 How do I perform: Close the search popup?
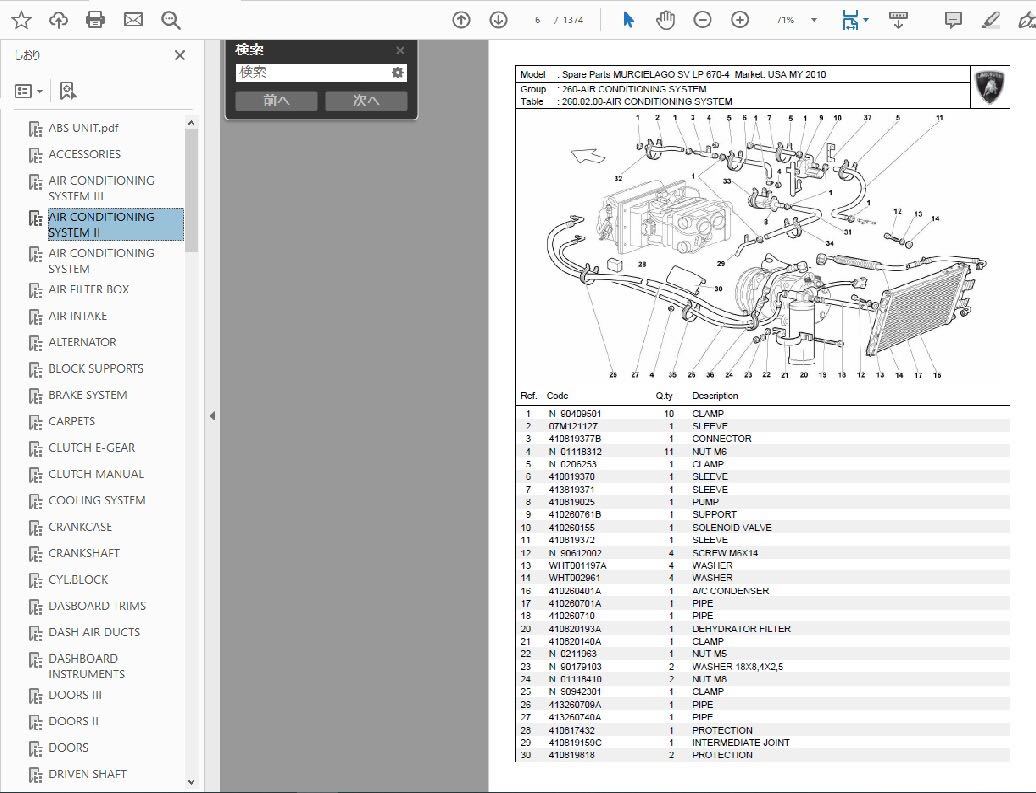coord(400,50)
